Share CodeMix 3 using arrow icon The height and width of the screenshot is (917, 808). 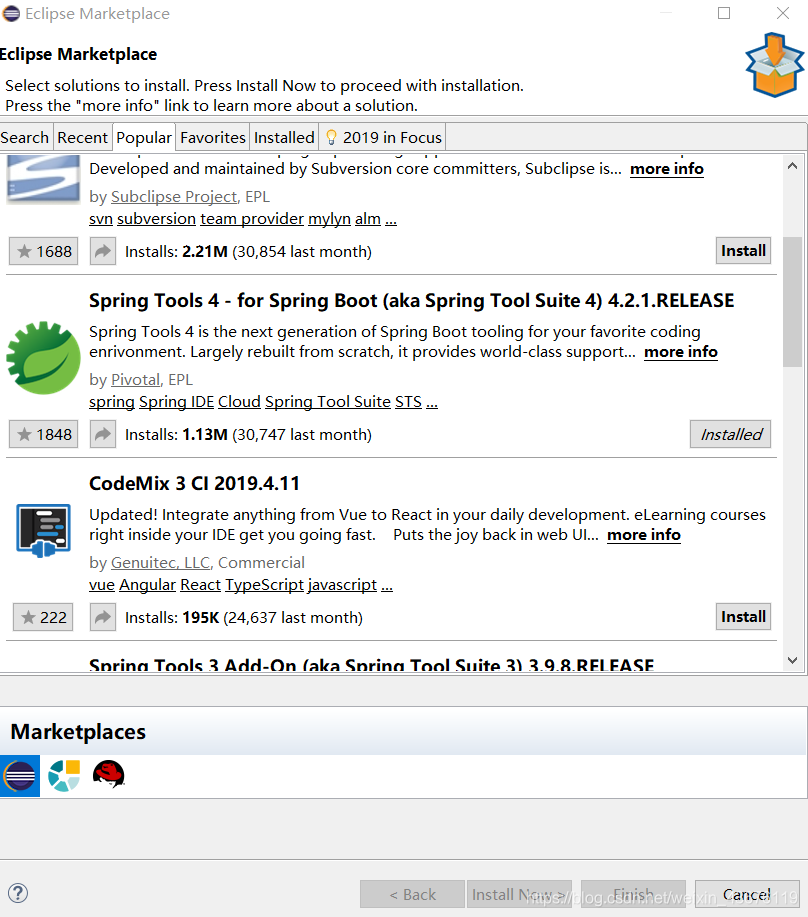(x=103, y=618)
